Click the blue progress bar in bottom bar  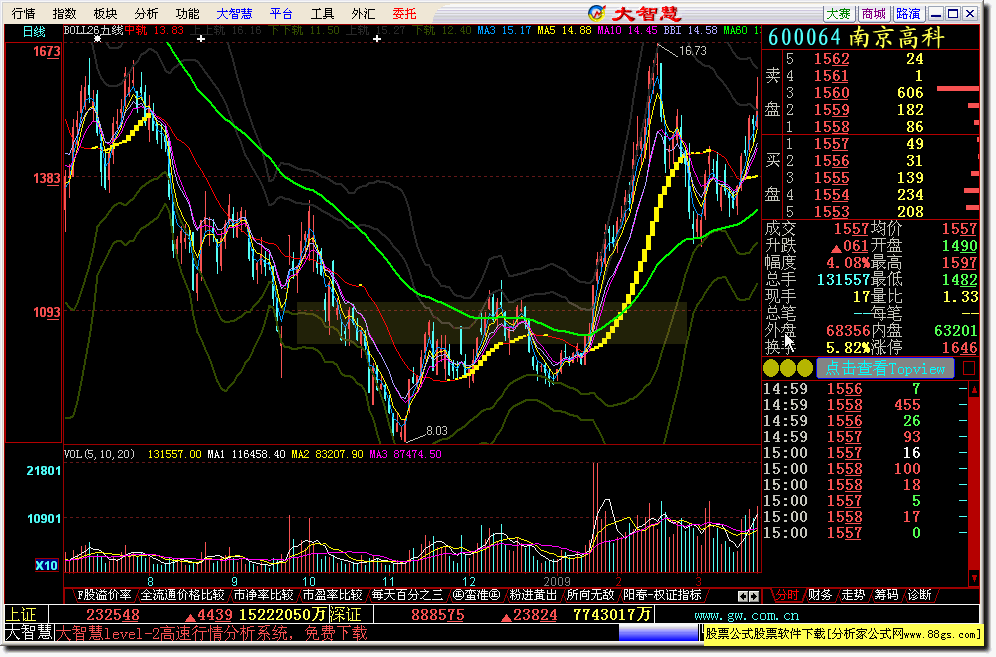pos(658,633)
